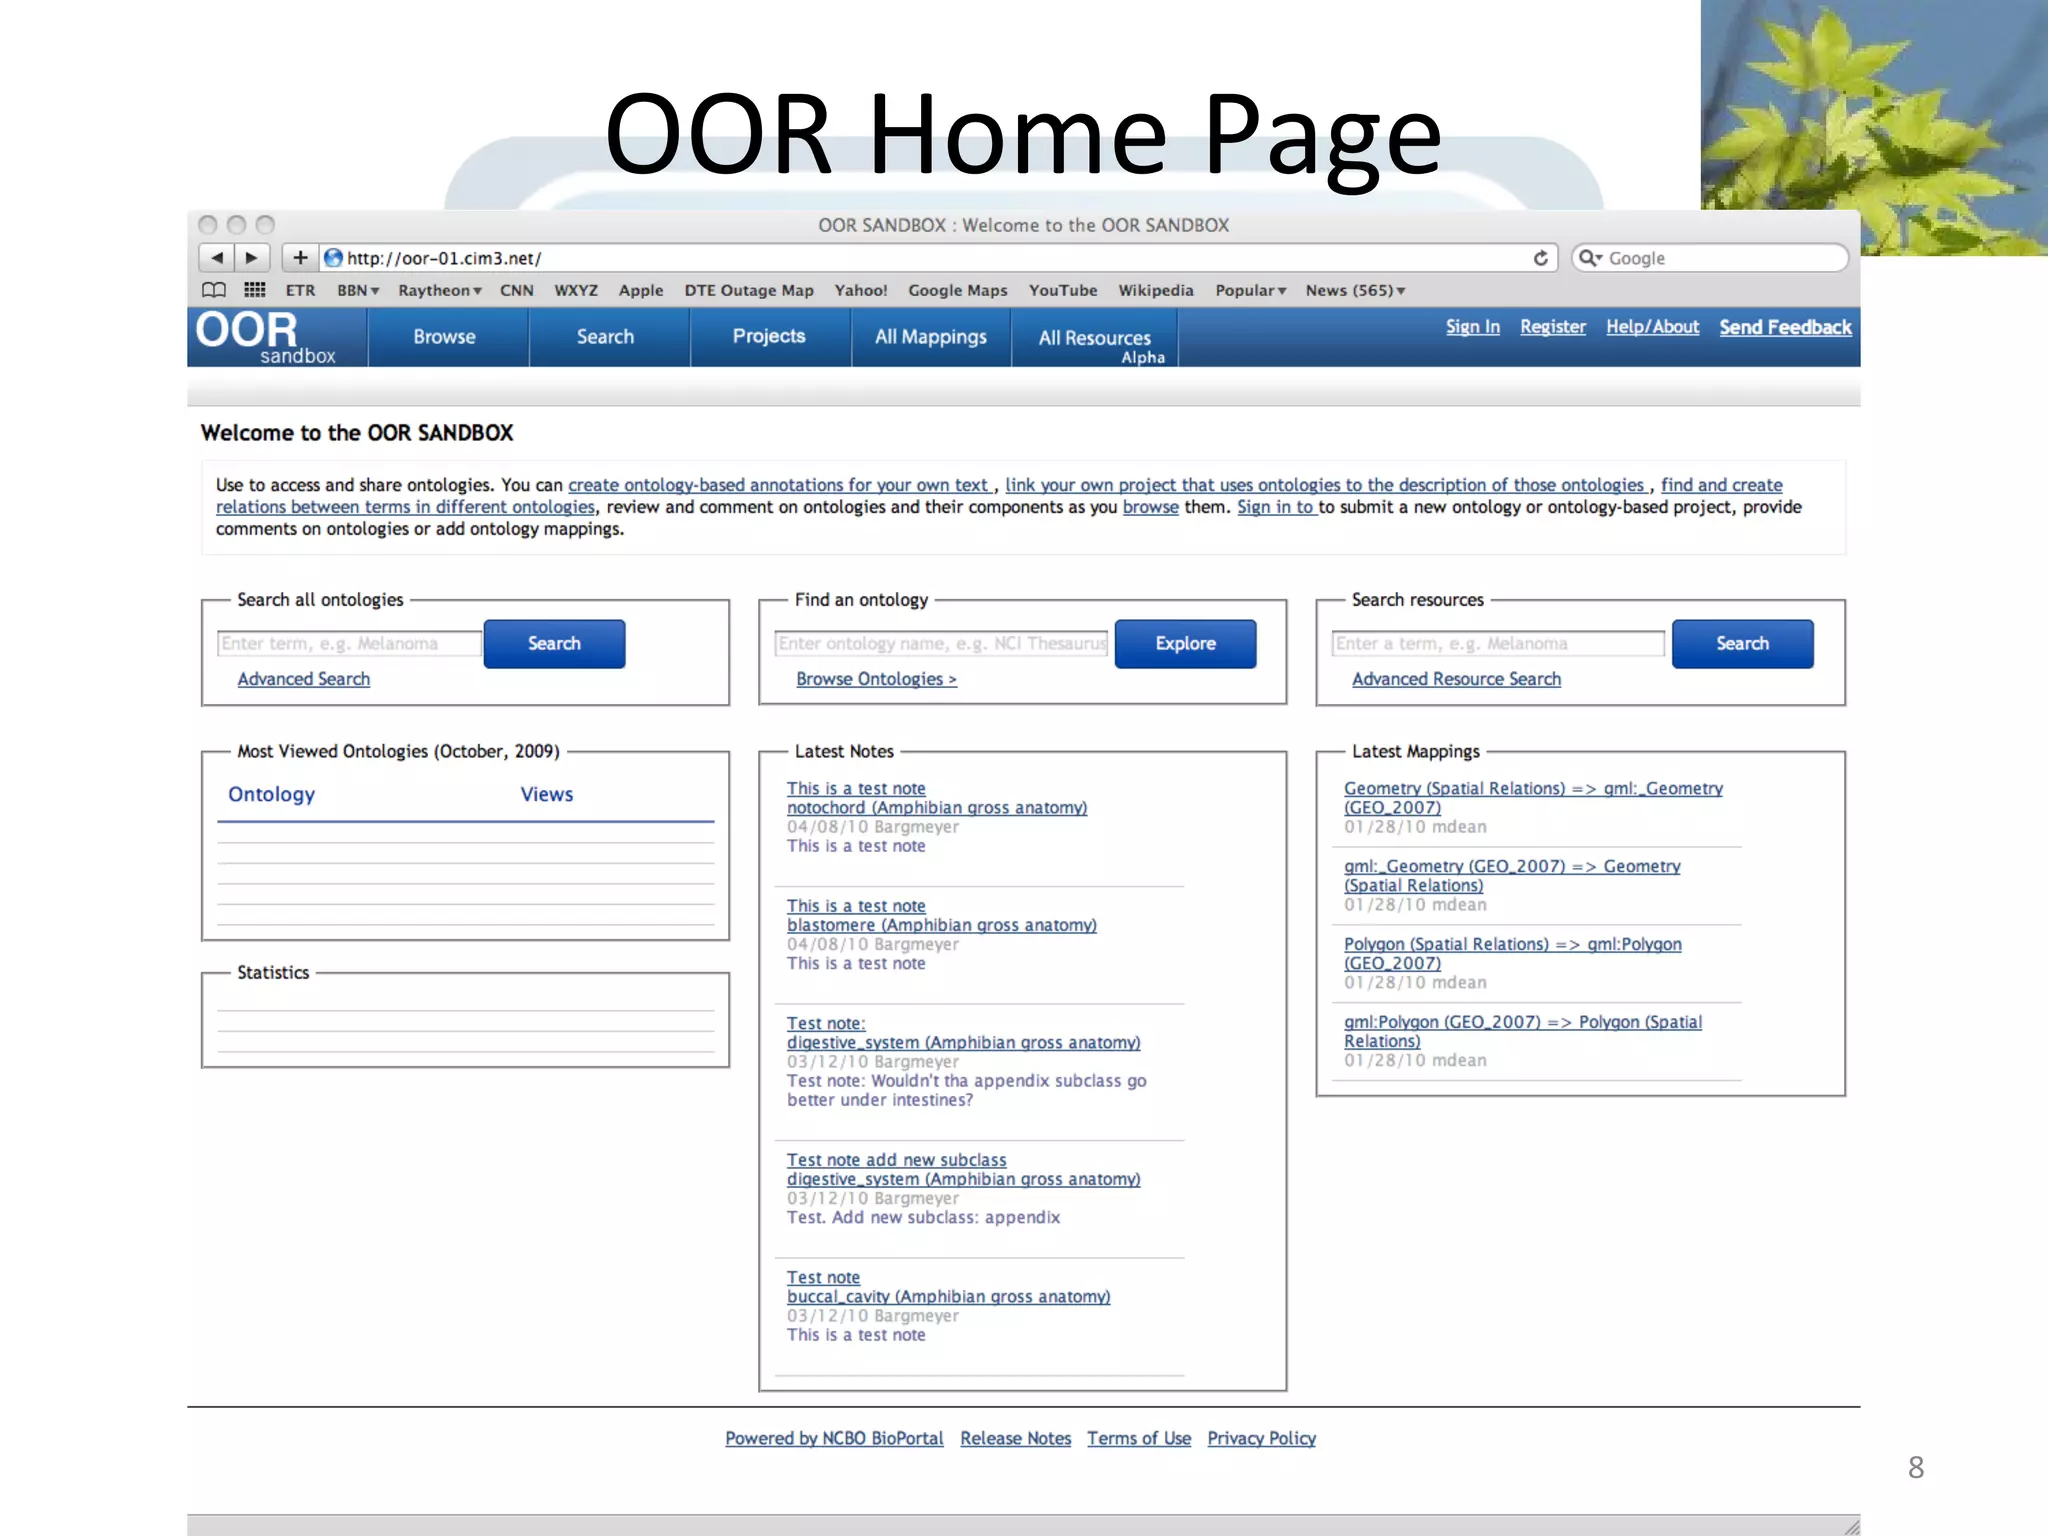Open the bookmarks book icon
Image resolution: width=2048 pixels, height=1536 pixels.
point(214,290)
